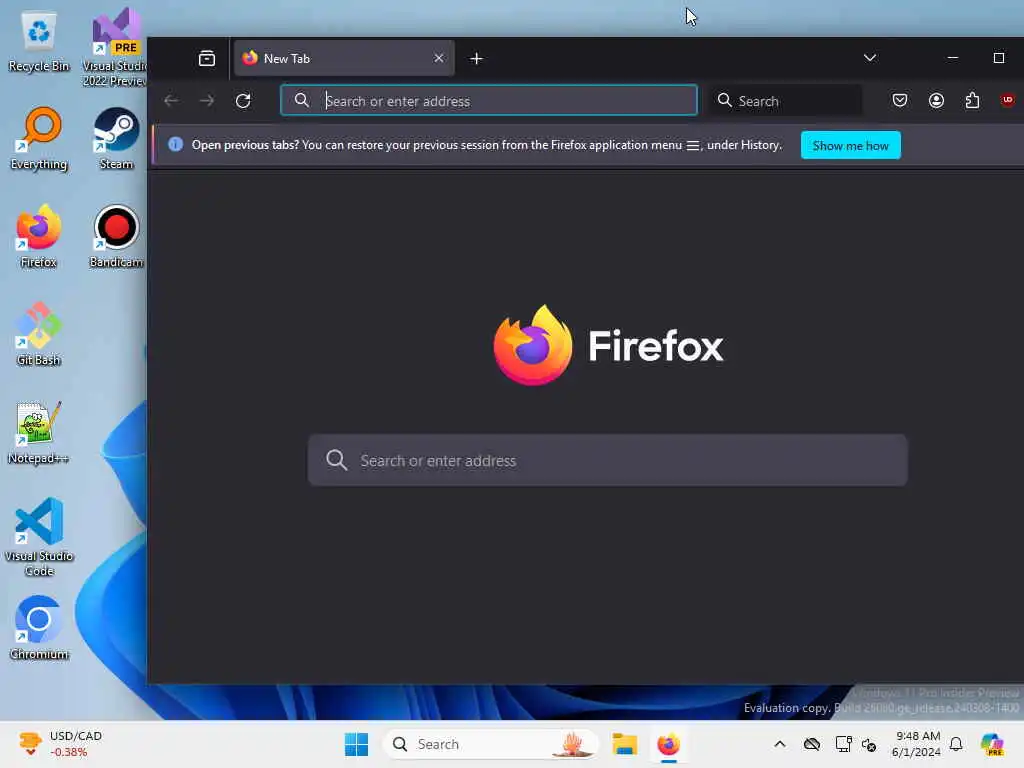Open the Firefox desktop shortcut

click(39, 236)
